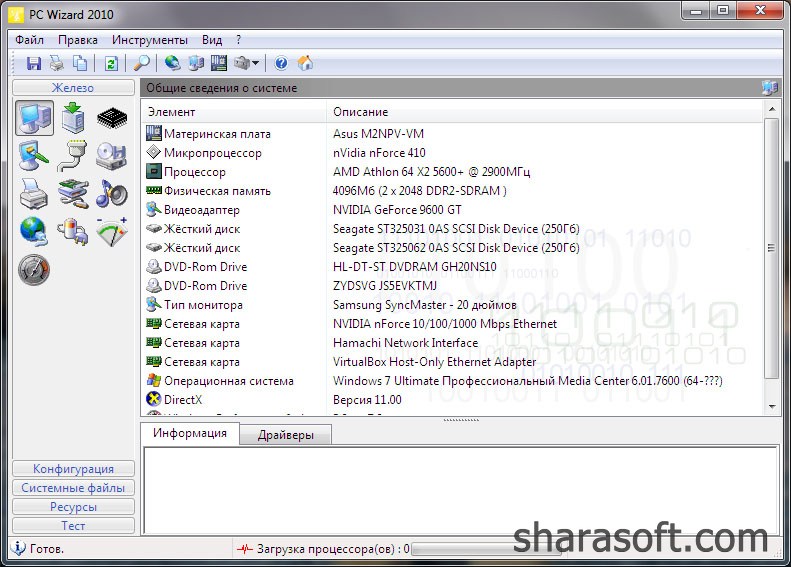Select the Voltage gauge sidebar icon
The width and height of the screenshot is (791, 567).
111,232
